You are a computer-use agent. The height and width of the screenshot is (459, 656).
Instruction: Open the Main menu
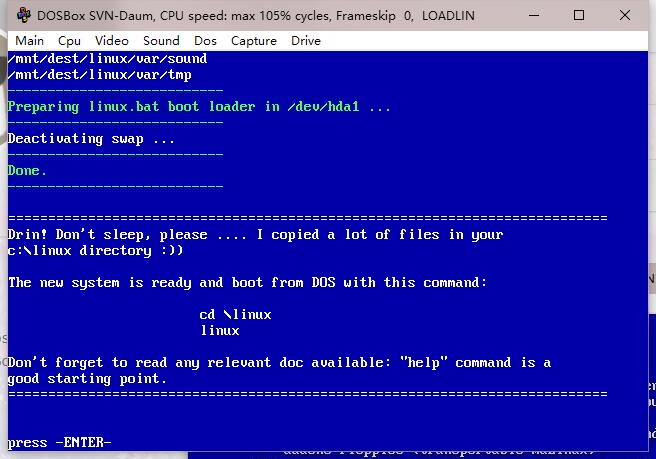(x=29, y=40)
